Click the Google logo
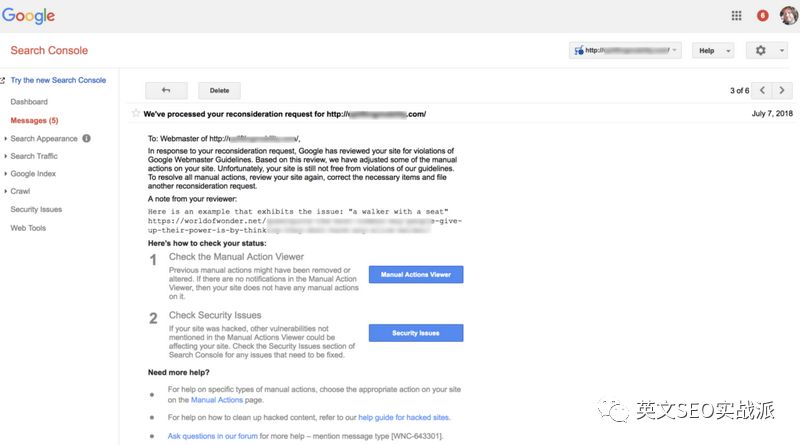This screenshot has width=800, height=445. 29,16
